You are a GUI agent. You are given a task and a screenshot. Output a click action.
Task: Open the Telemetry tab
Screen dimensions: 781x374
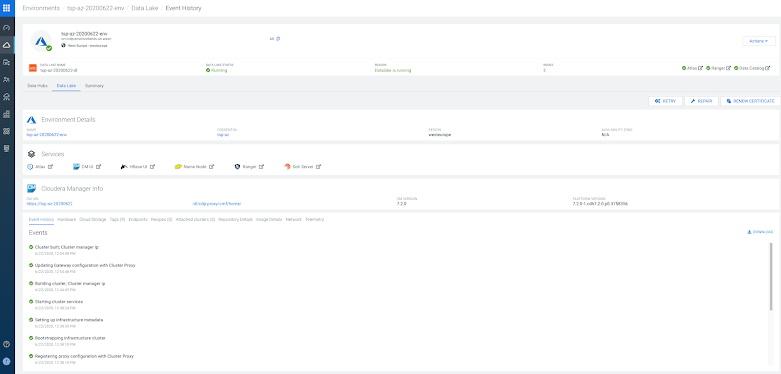click(314, 219)
